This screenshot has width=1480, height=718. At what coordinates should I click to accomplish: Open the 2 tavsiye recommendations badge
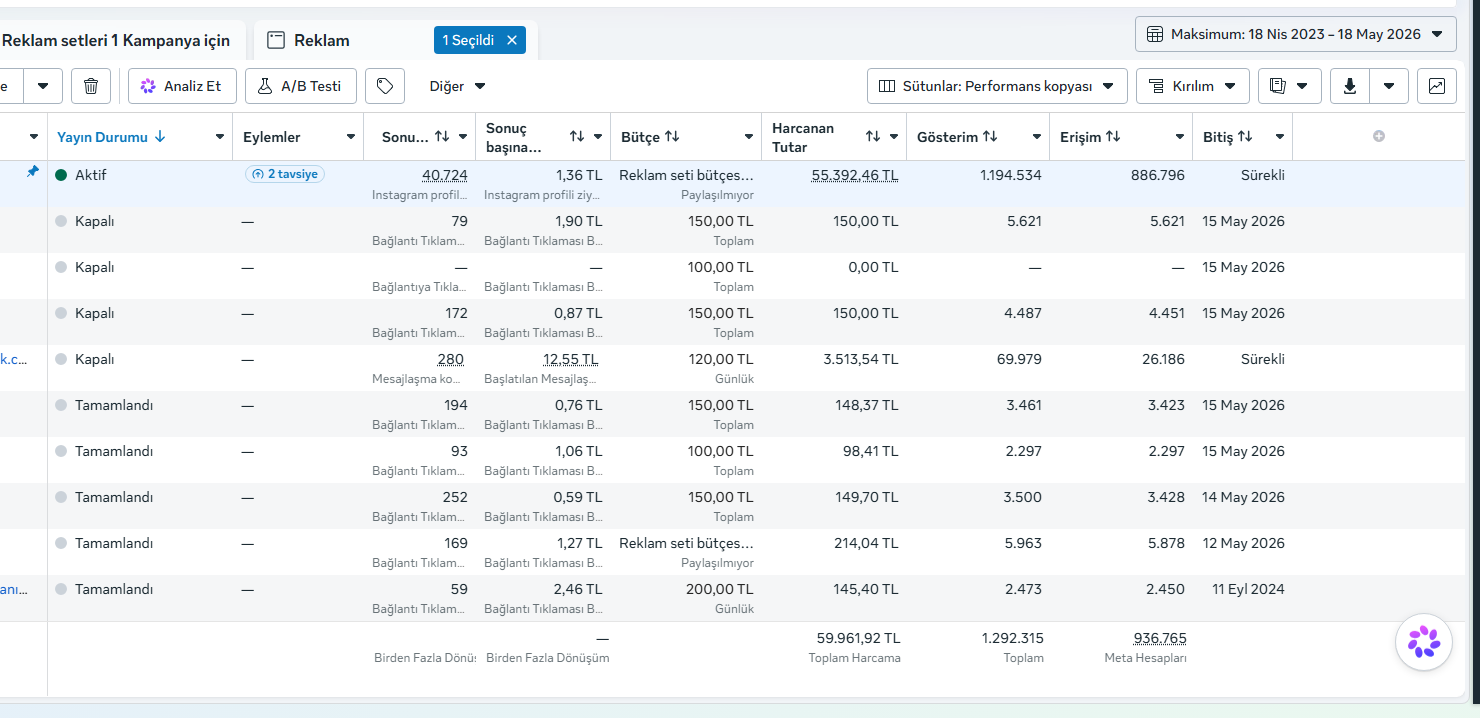coord(285,174)
